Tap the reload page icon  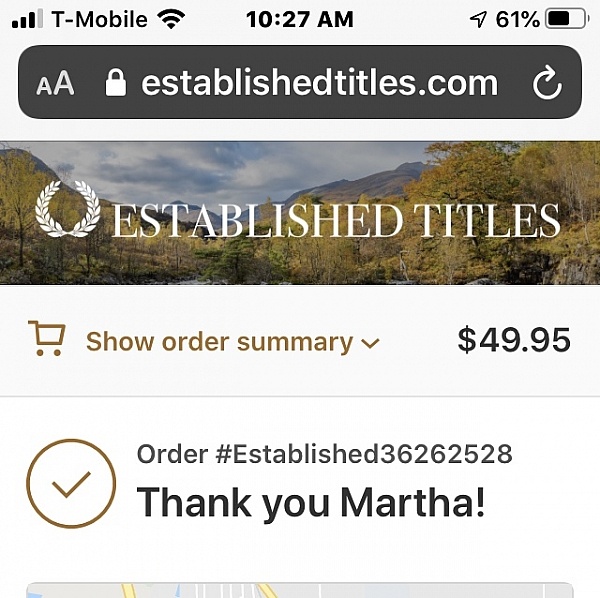point(547,83)
